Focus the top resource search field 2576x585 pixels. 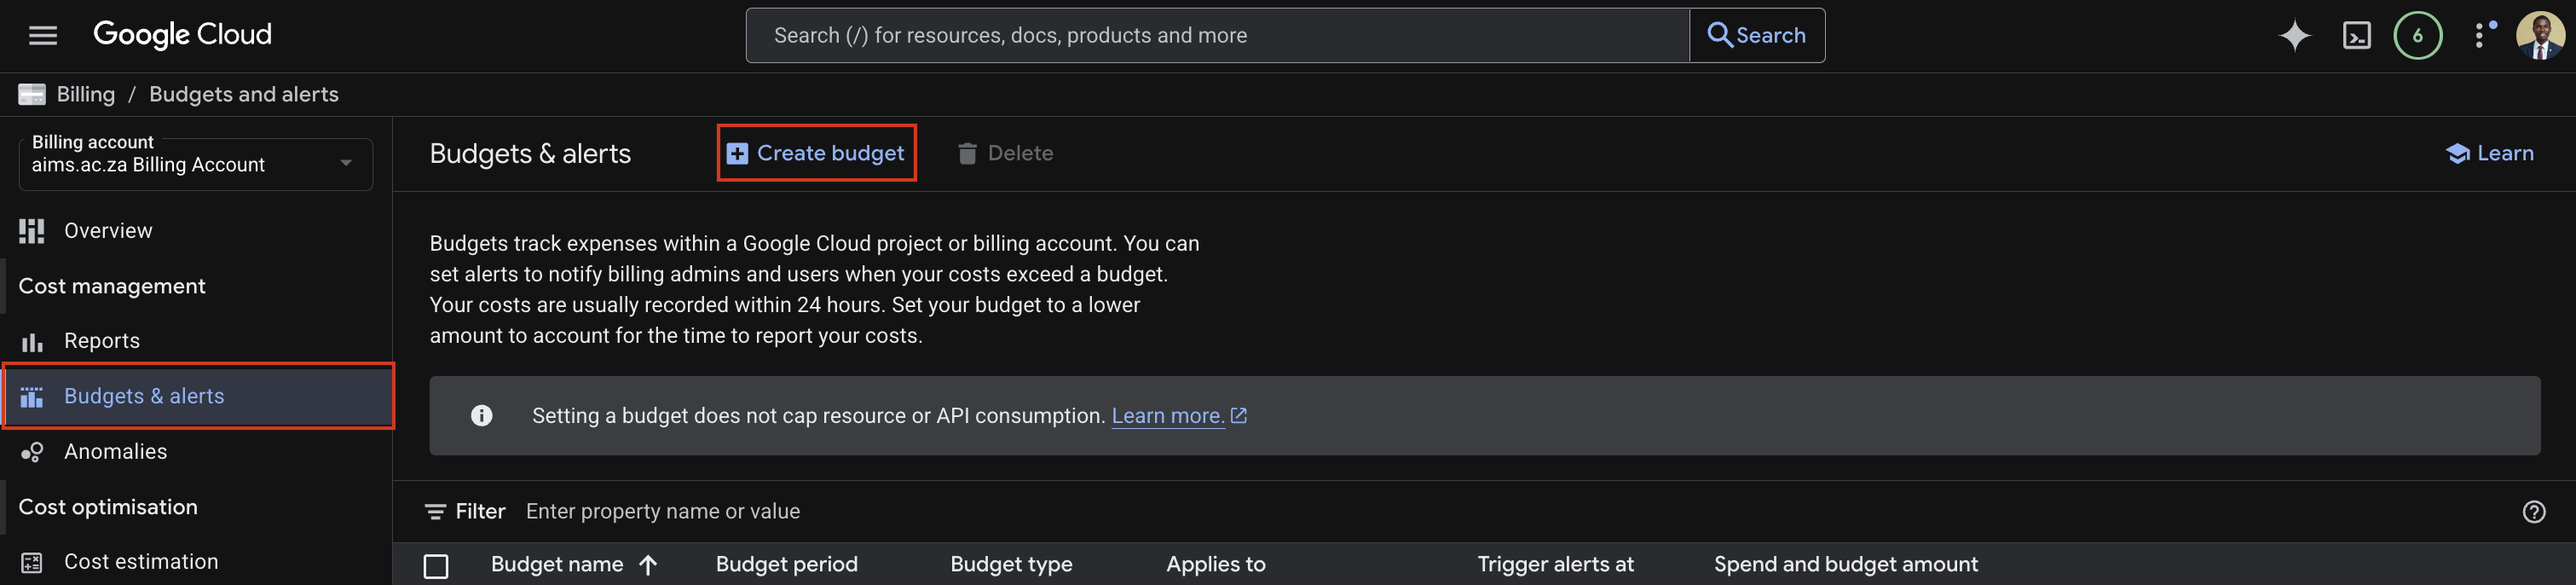coord(1218,35)
